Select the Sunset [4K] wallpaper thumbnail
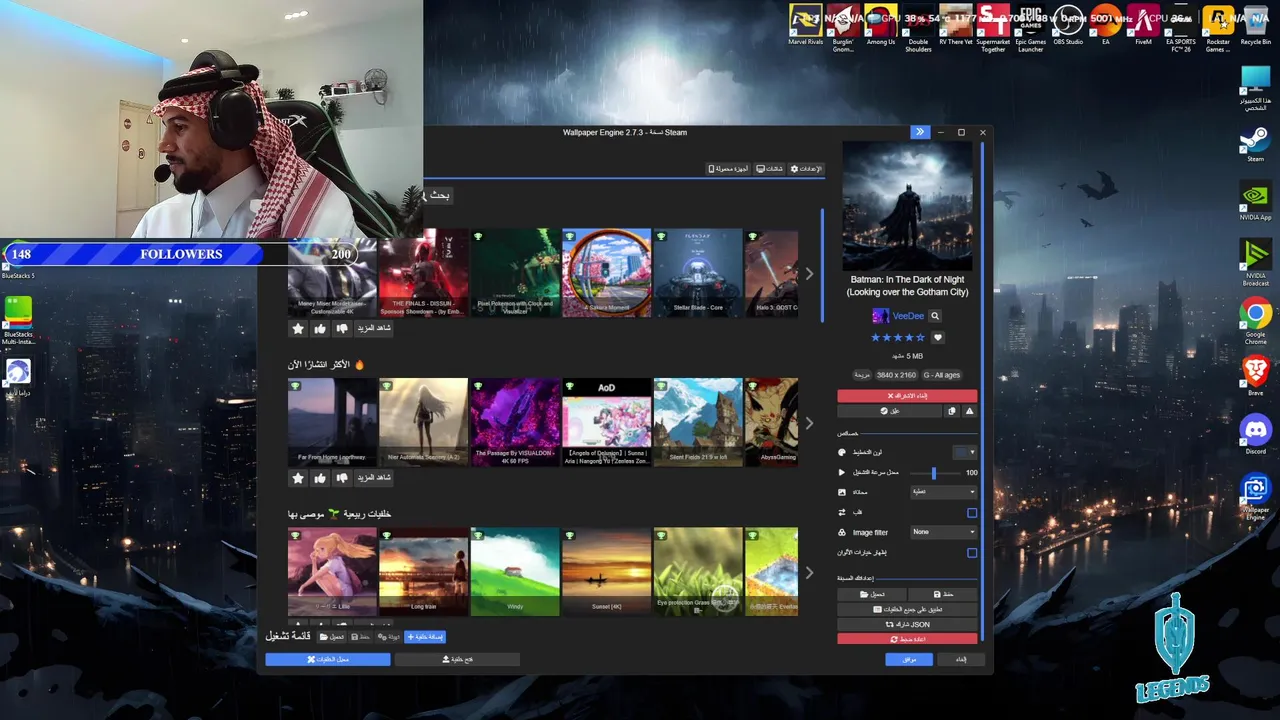1280x720 pixels. [607, 572]
